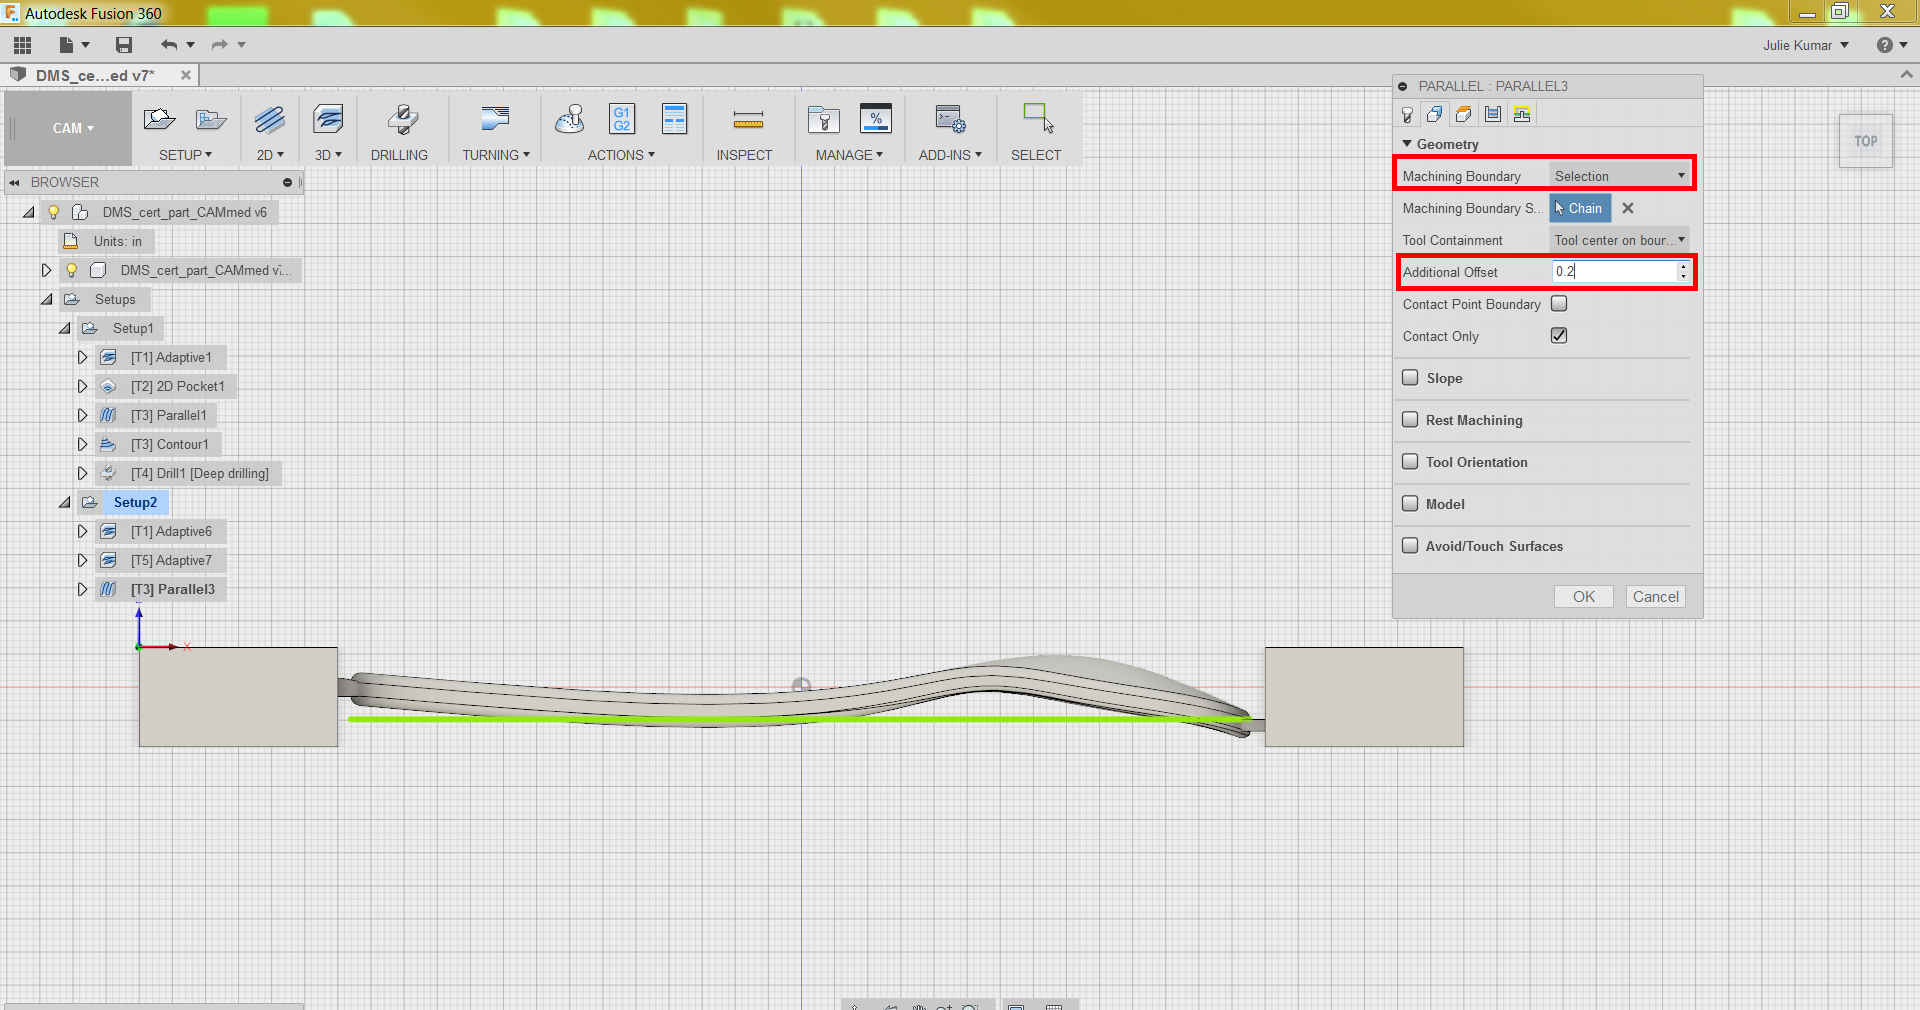1920x1010 pixels.
Task: Toggle visibility bulb of DMS_cert_part_CAMmed v6
Action: [54, 212]
